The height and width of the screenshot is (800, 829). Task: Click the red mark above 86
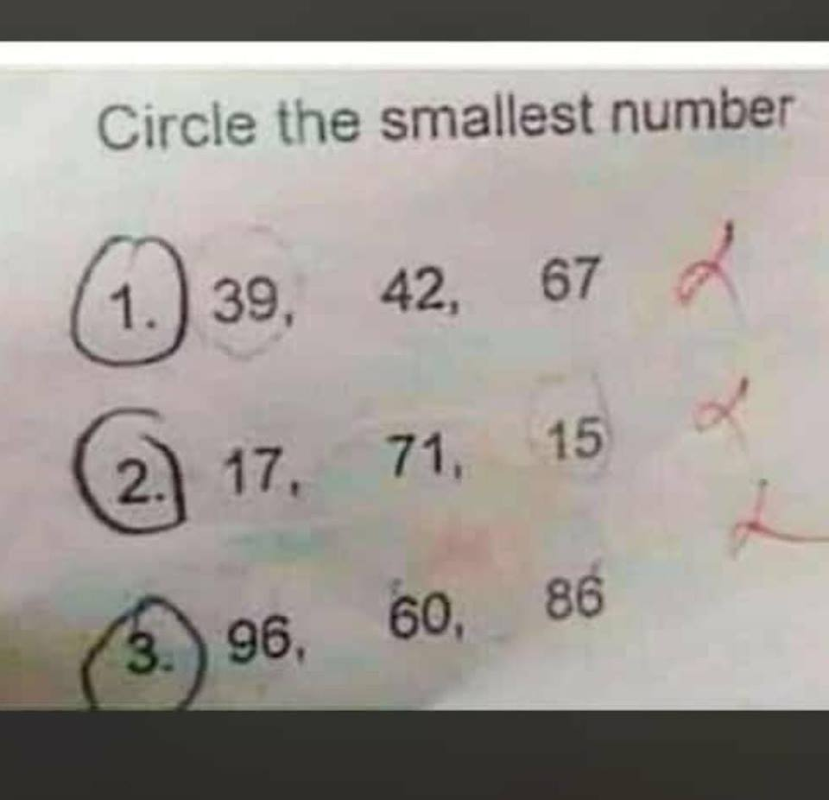[x=772, y=521]
